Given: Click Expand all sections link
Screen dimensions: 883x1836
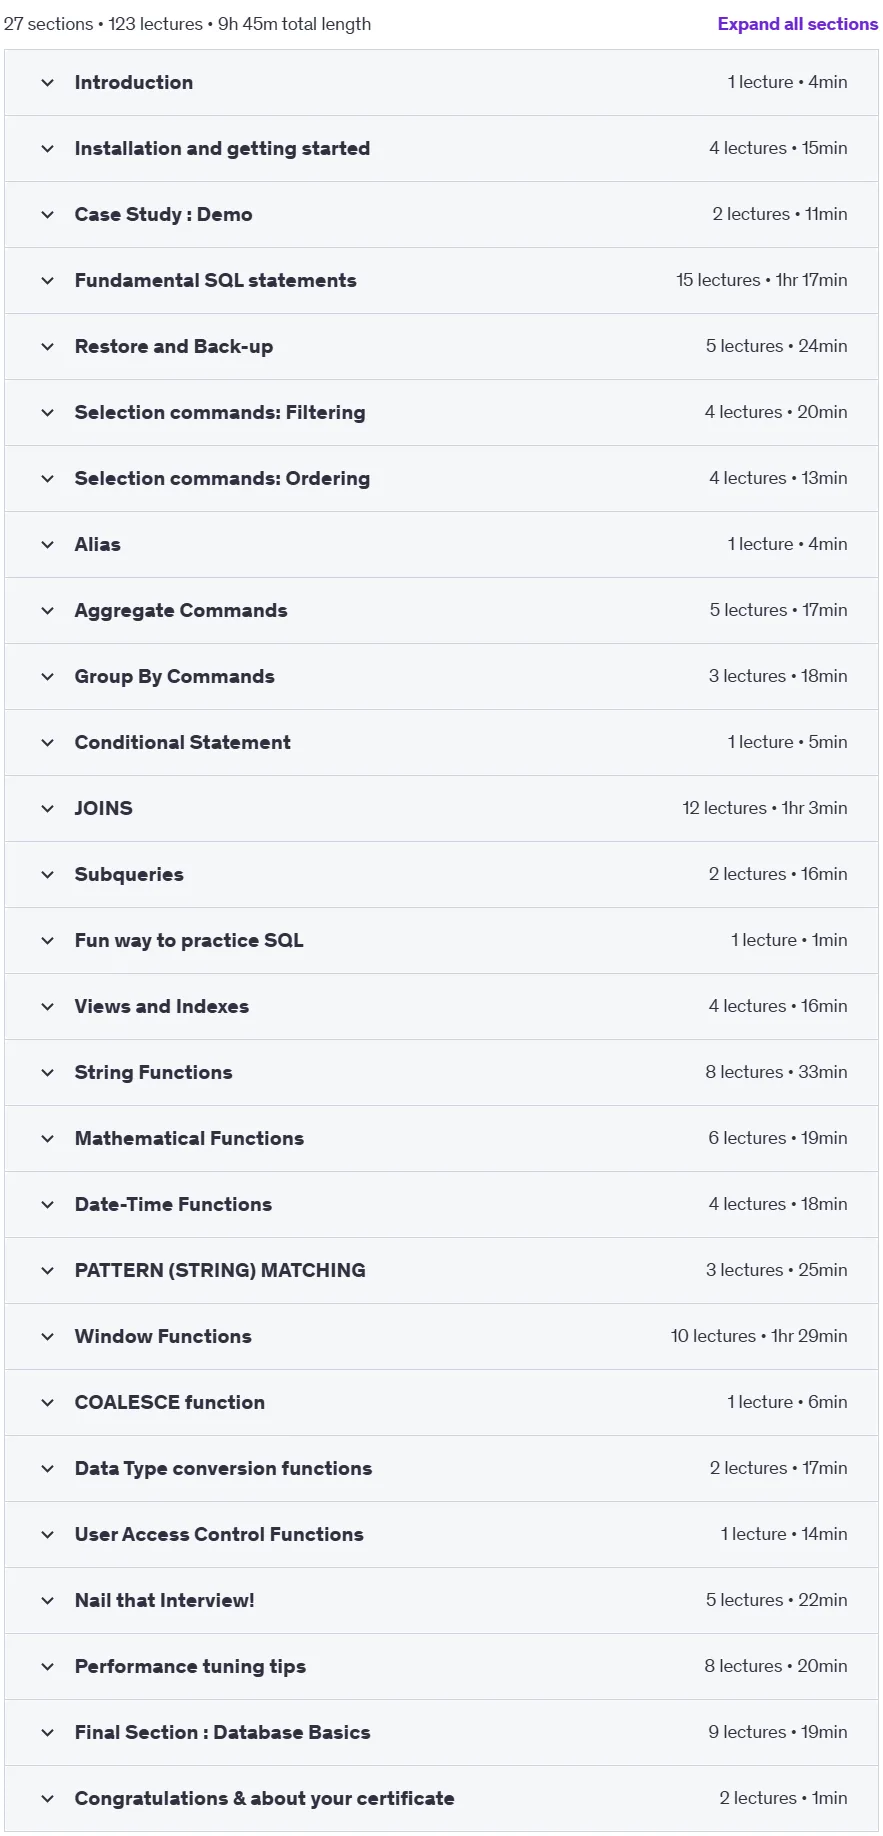Looking at the screenshot, I should pos(797,24).
